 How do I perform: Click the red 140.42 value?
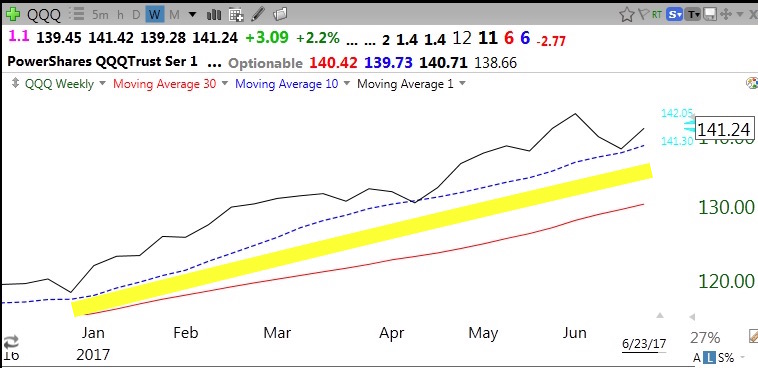tap(333, 62)
